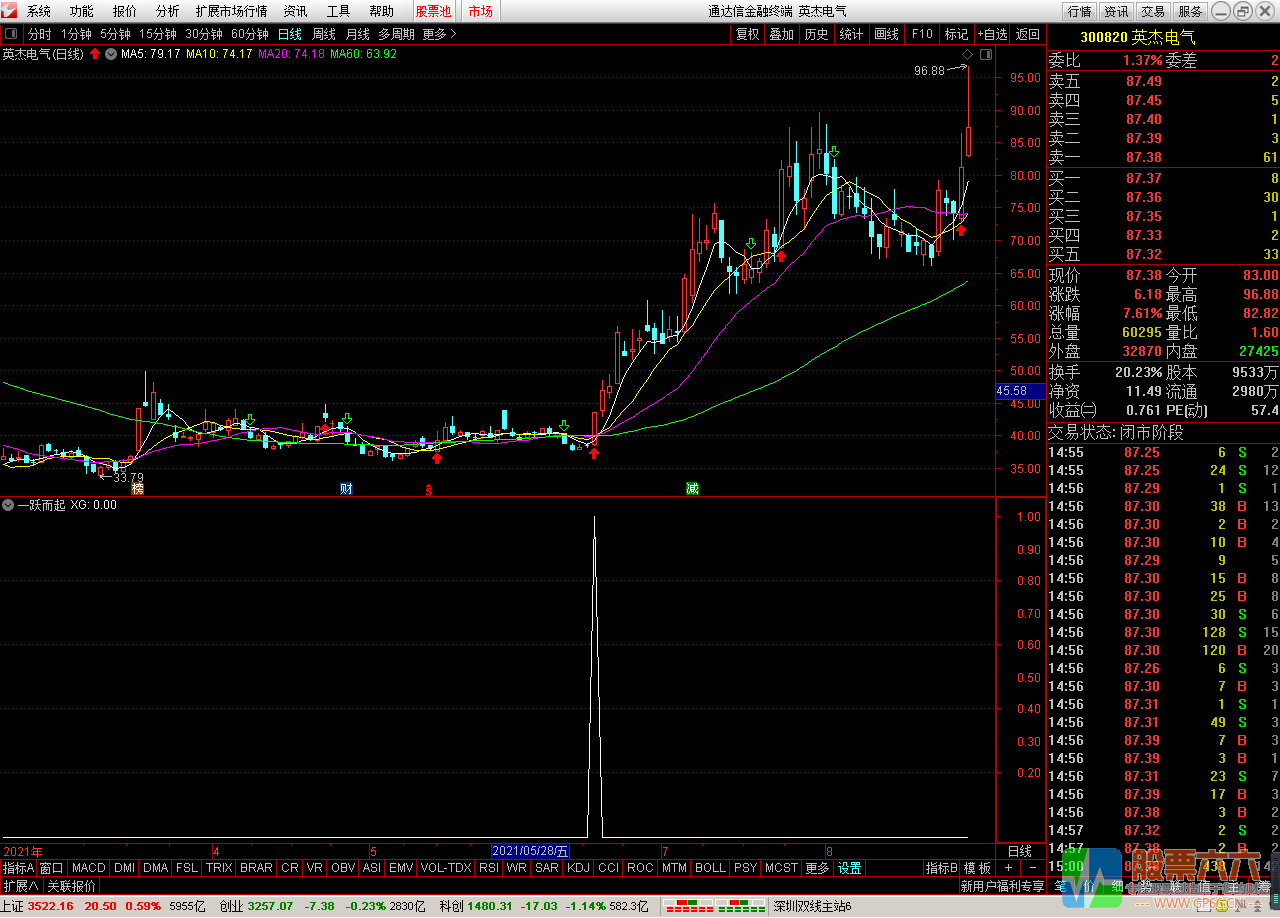
Task: Click the 财 marker on the chart timeline
Action: point(346,489)
